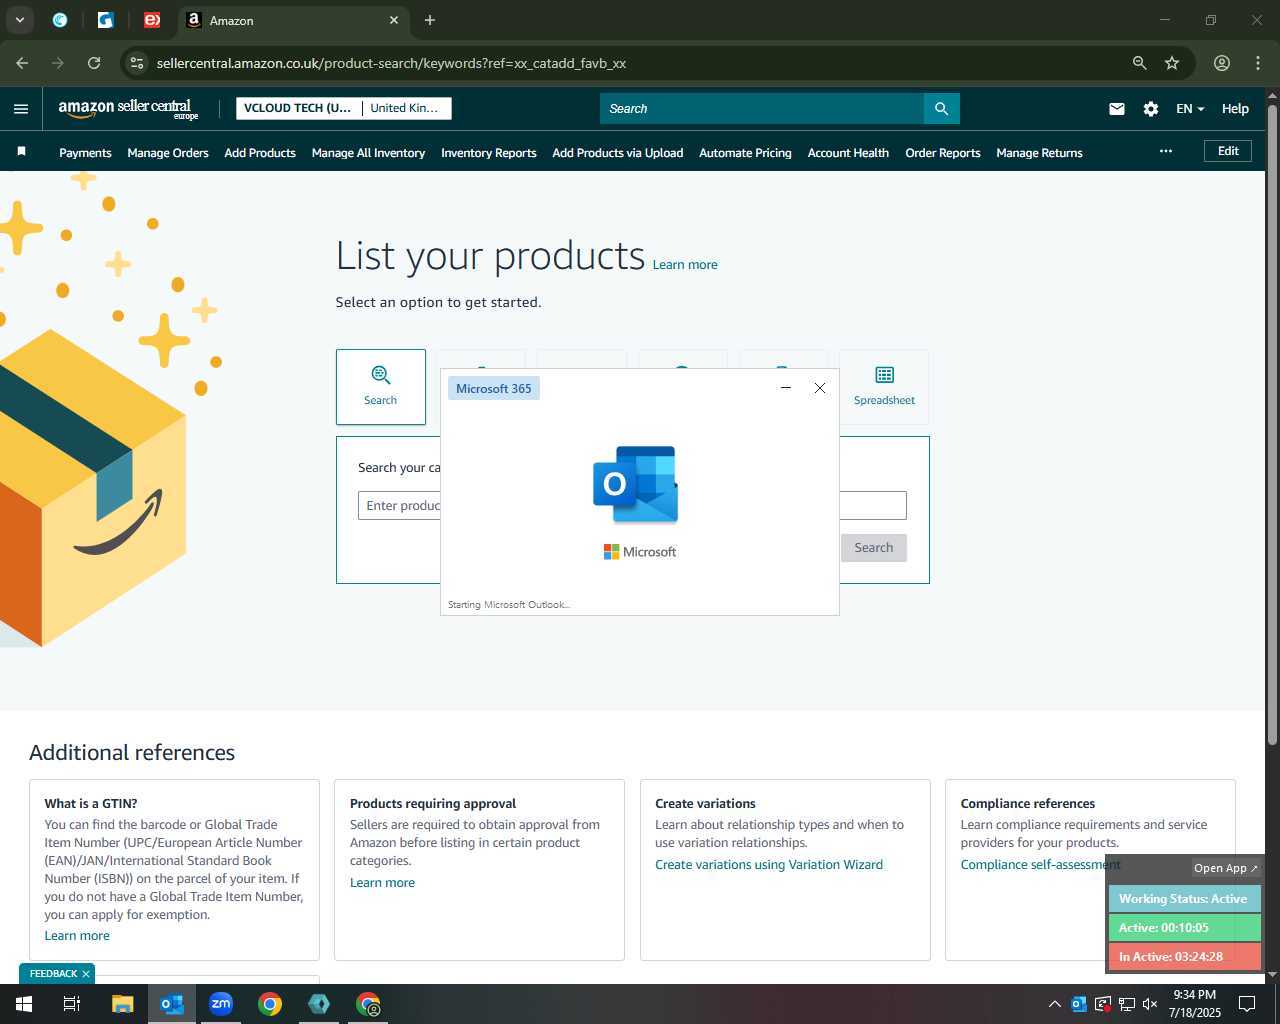The width and height of the screenshot is (1280, 1024).
Task: Open Manage Returns
Action: pos(1039,153)
